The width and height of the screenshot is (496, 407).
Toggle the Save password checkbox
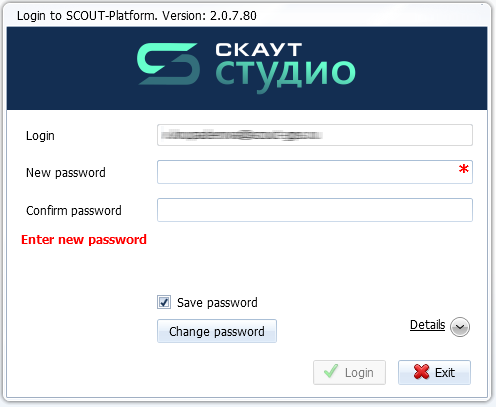(164, 302)
